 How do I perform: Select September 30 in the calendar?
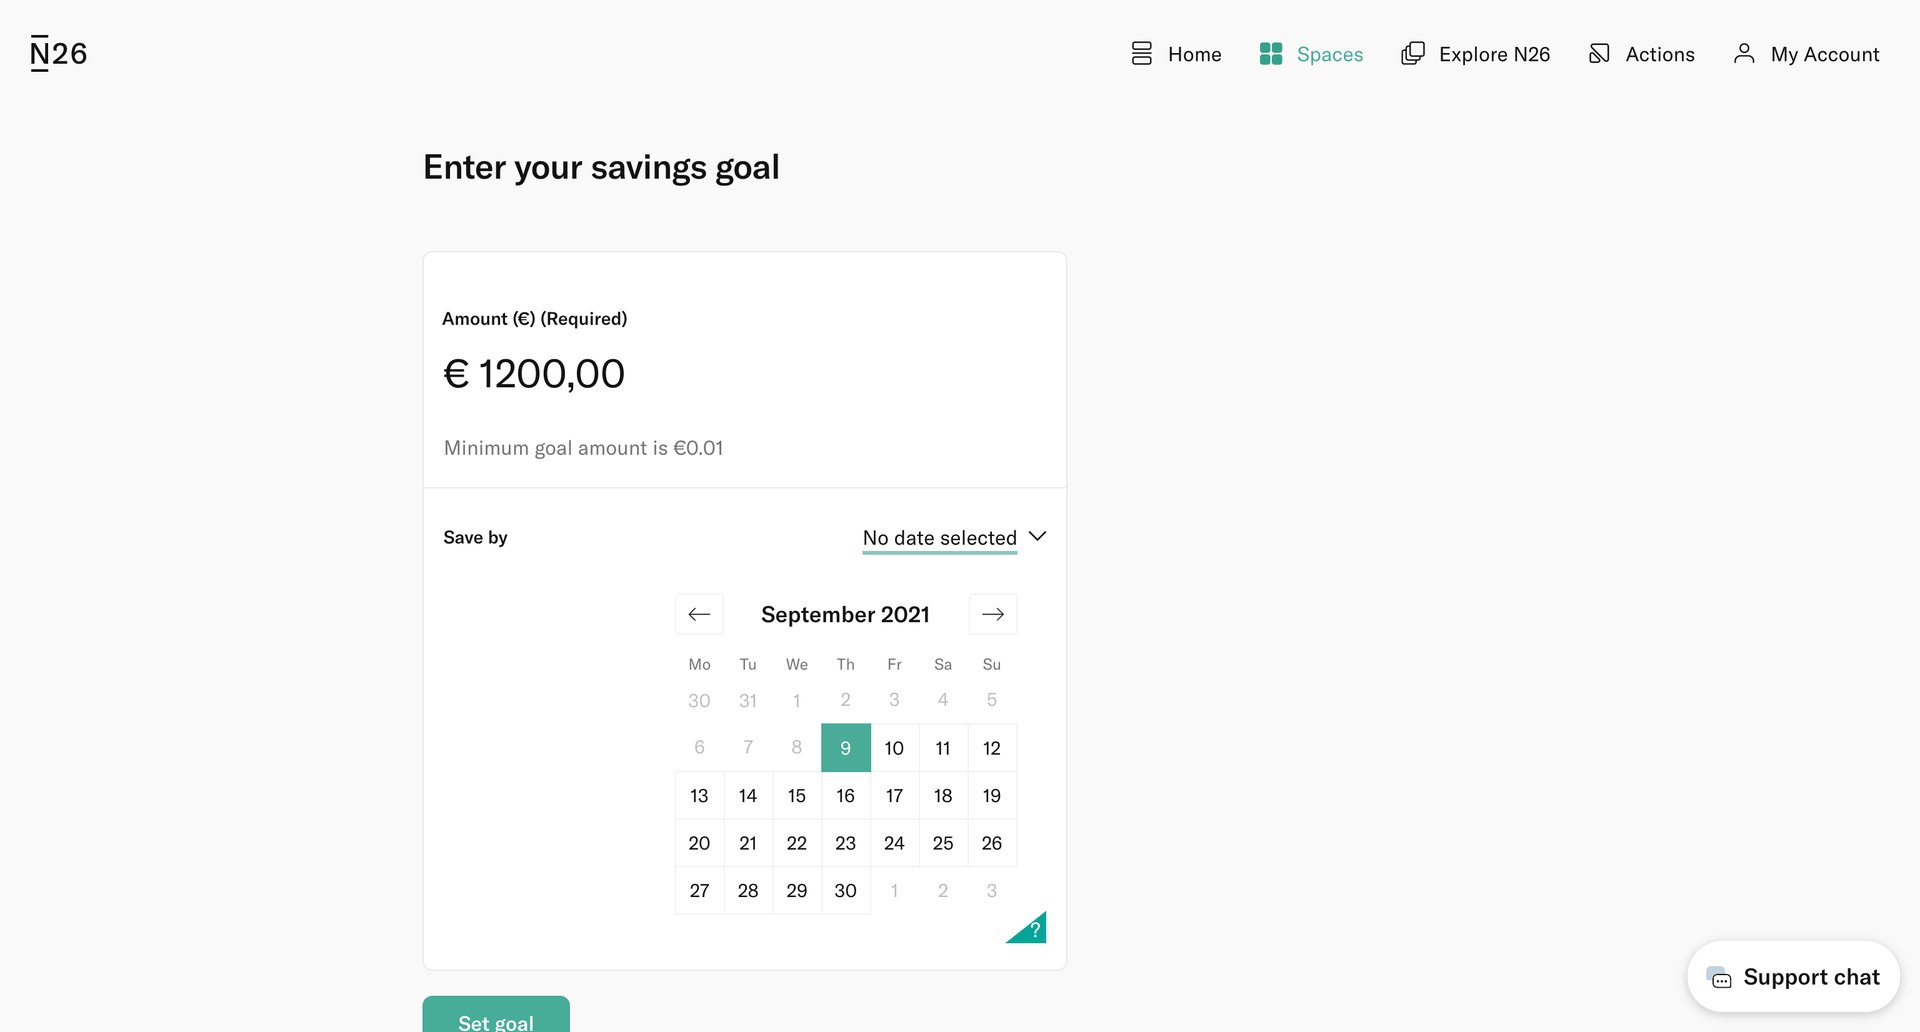click(845, 890)
